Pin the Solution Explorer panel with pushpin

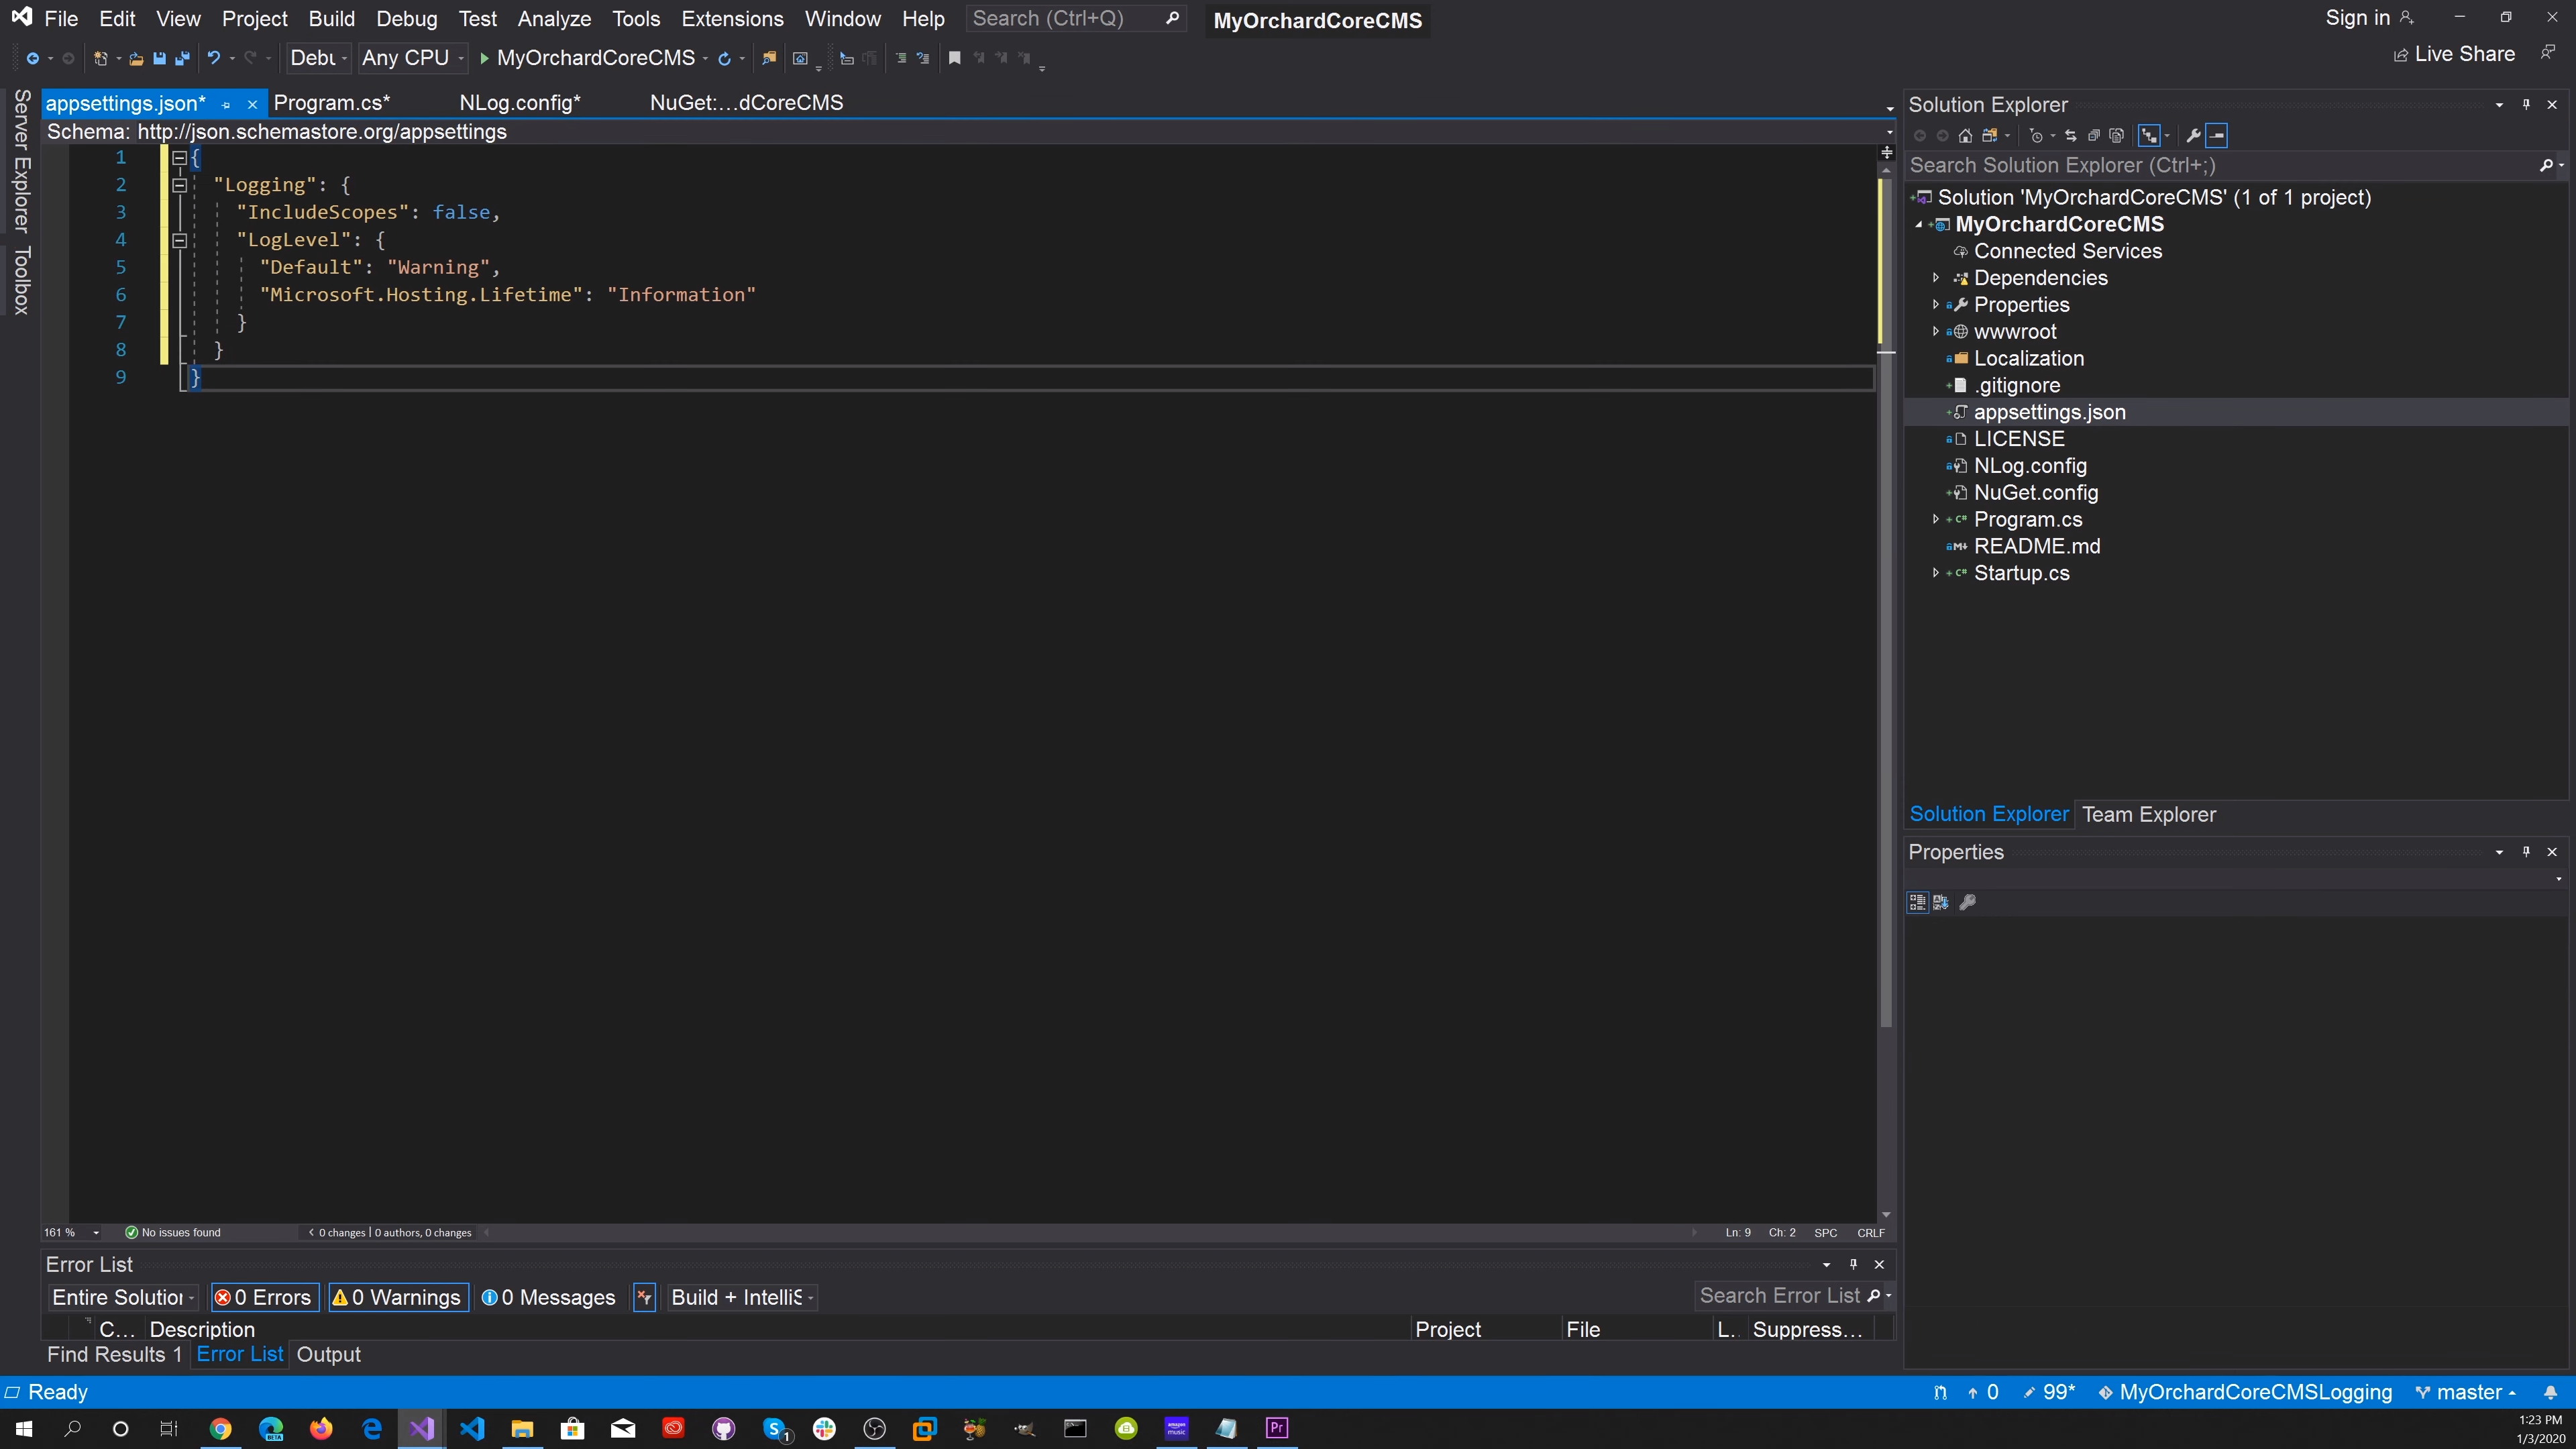(x=2526, y=104)
